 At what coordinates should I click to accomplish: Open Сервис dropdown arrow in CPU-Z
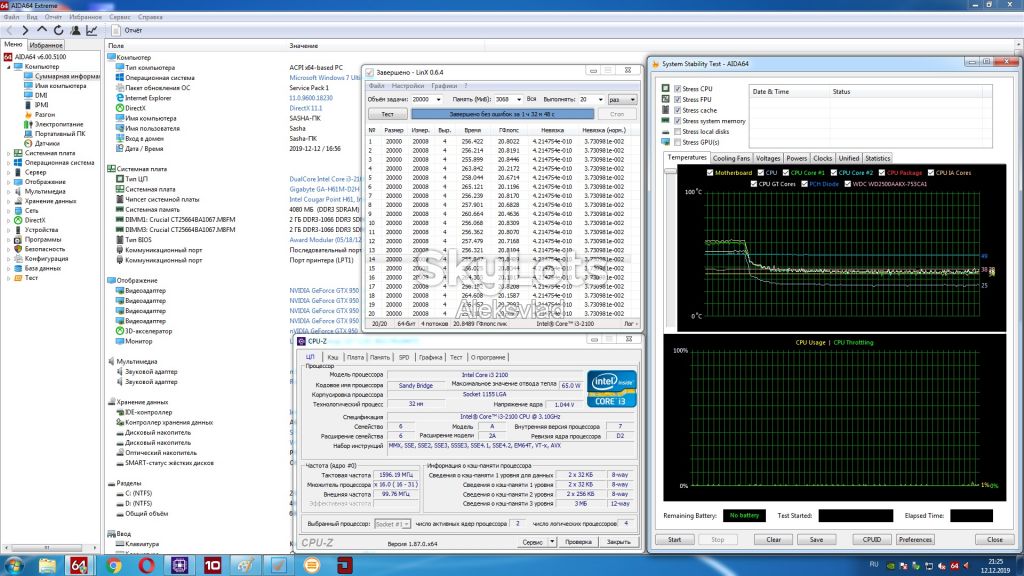552,542
